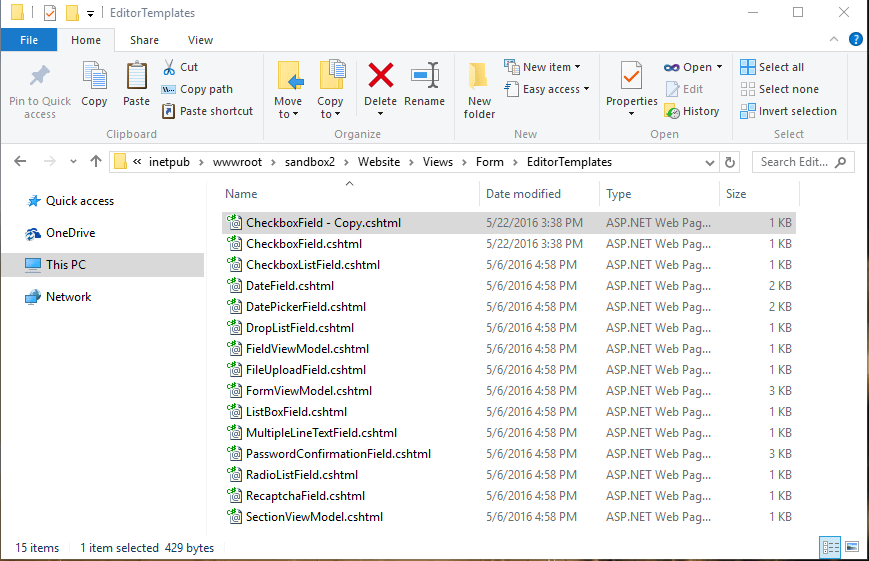The height and width of the screenshot is (561, 869).
Task: Click the Copy path button
Action: pyautogui.click(x=197, y=89)
